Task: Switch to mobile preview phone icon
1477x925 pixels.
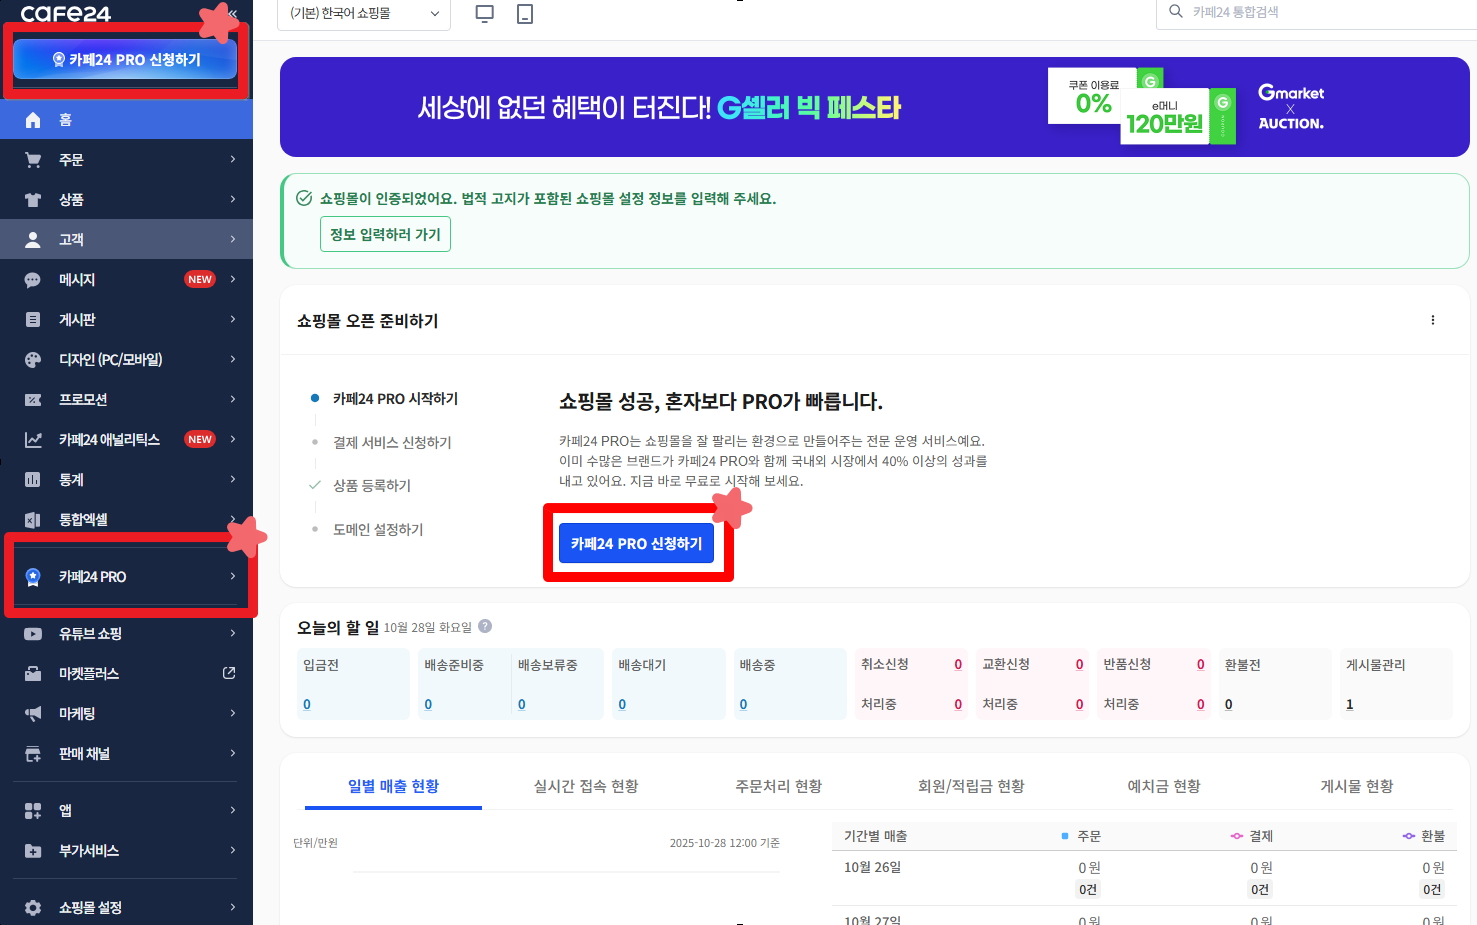Action: 525,13
